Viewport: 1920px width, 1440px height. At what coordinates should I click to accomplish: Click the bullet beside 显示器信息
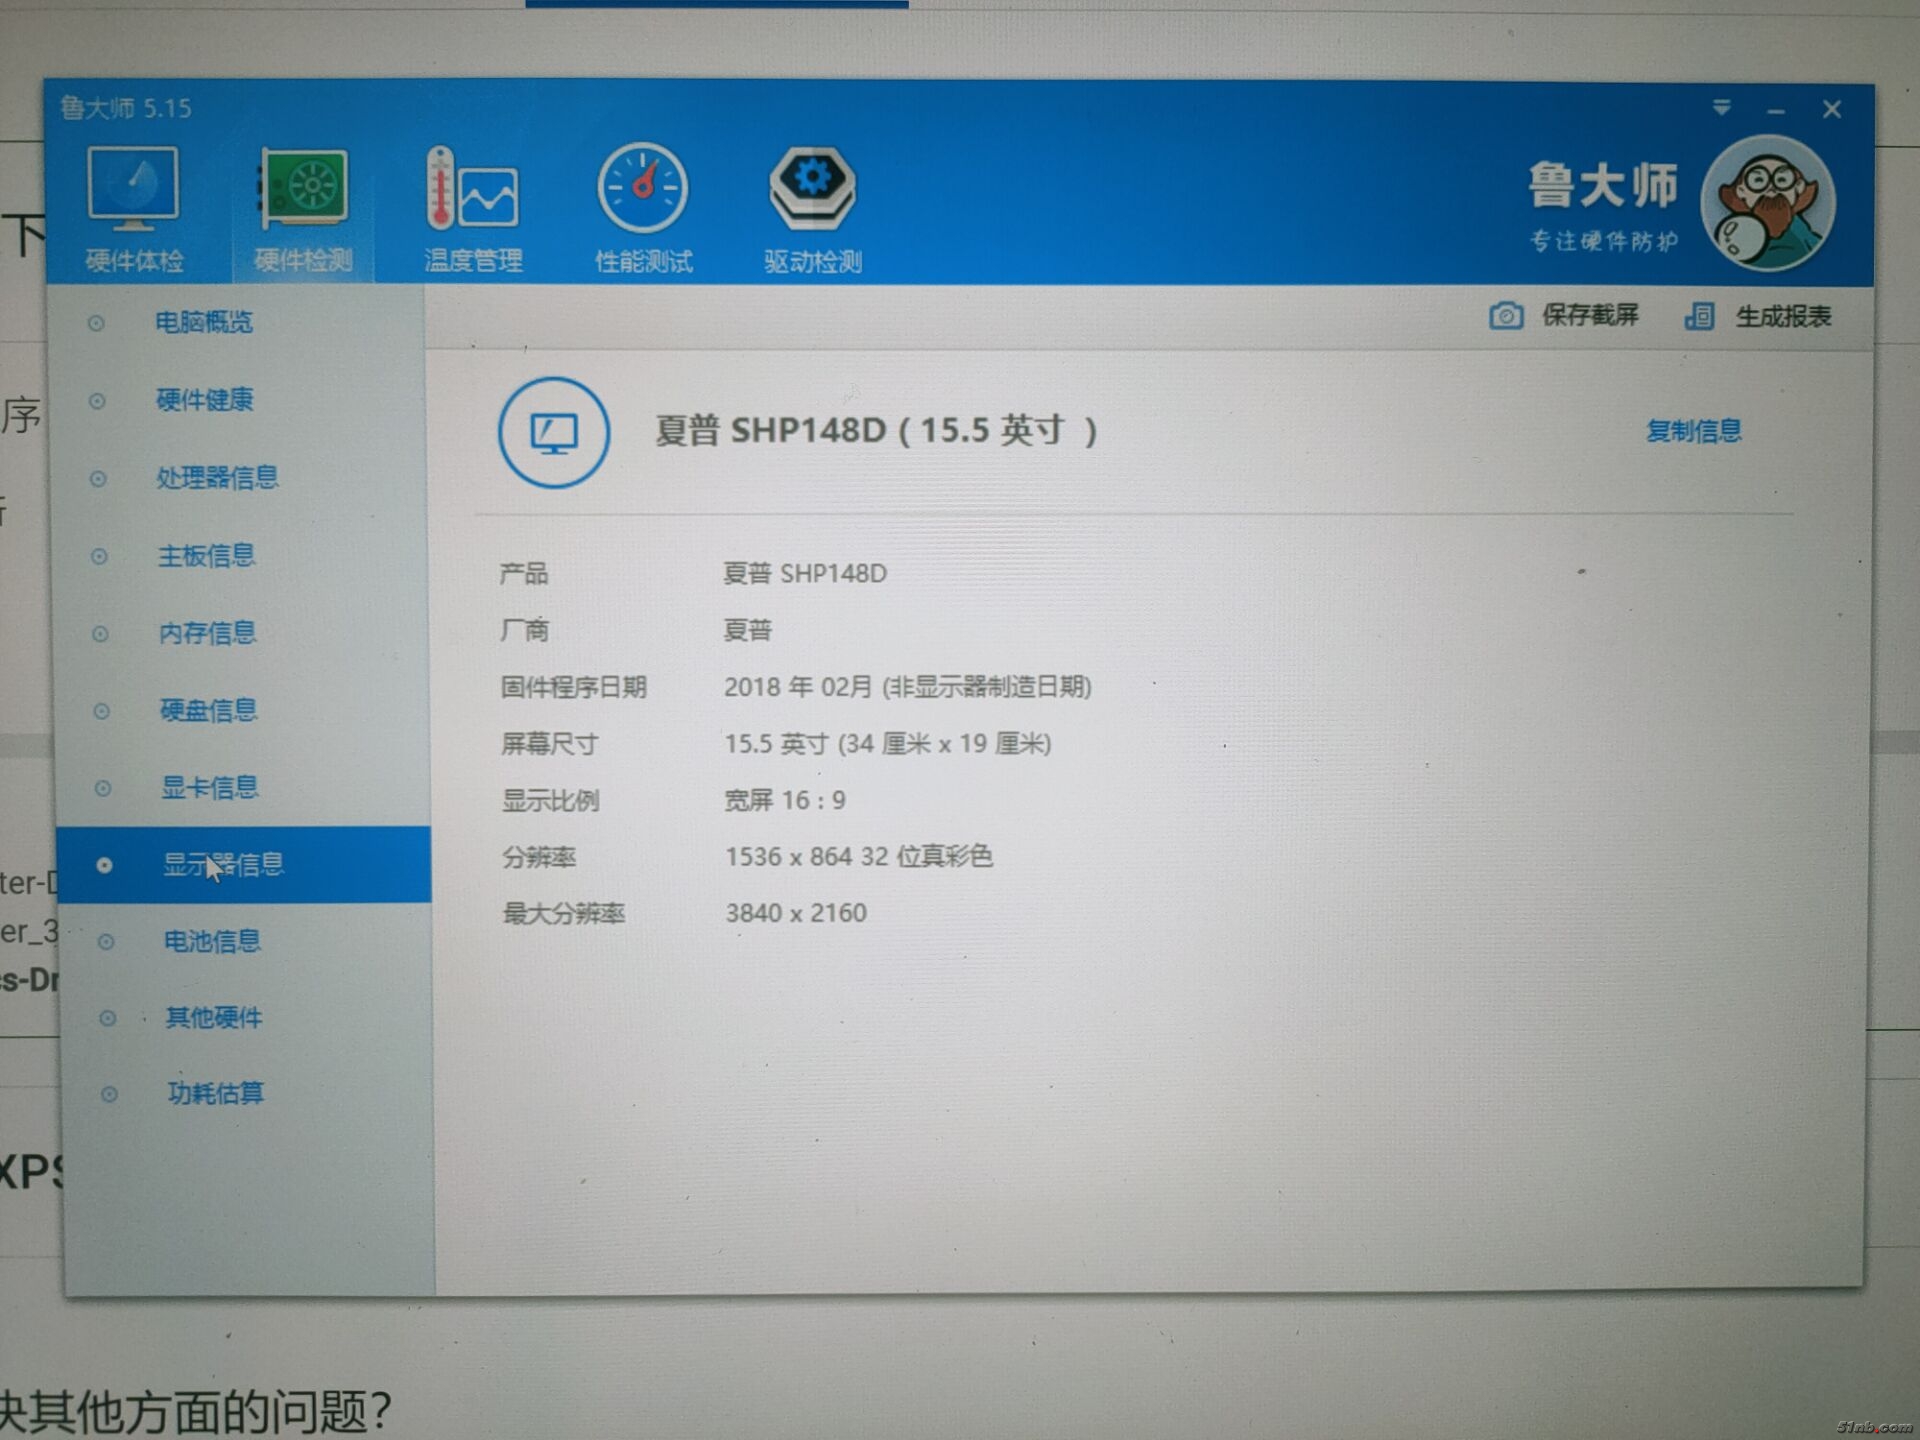tap(104, 866)
